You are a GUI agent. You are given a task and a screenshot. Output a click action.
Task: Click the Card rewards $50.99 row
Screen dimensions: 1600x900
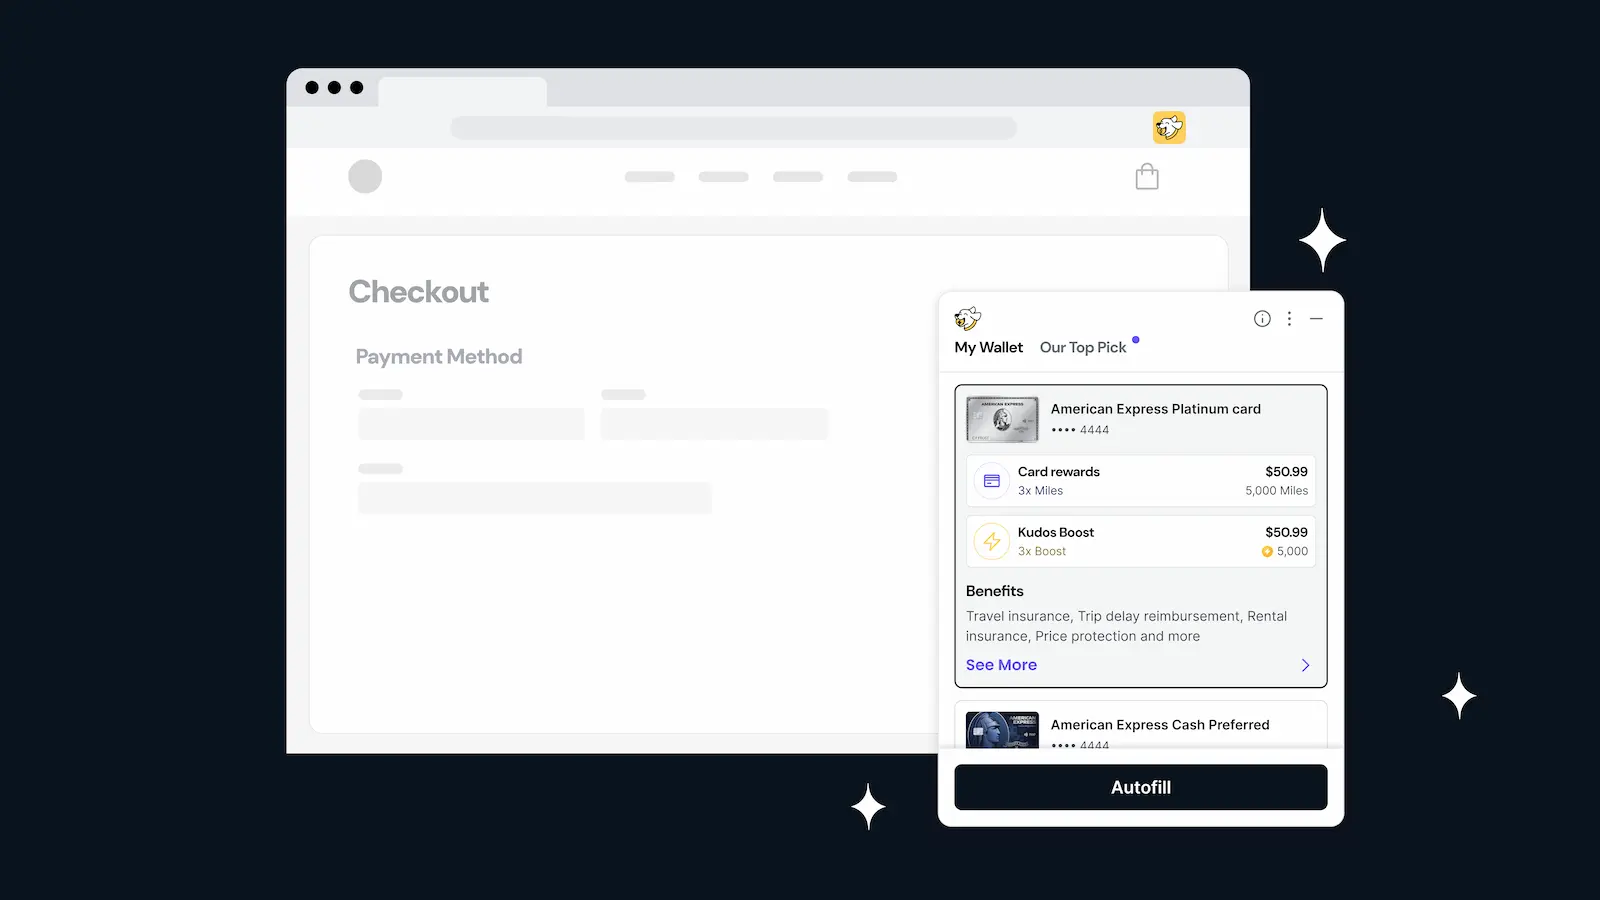tap(1140, 480)
